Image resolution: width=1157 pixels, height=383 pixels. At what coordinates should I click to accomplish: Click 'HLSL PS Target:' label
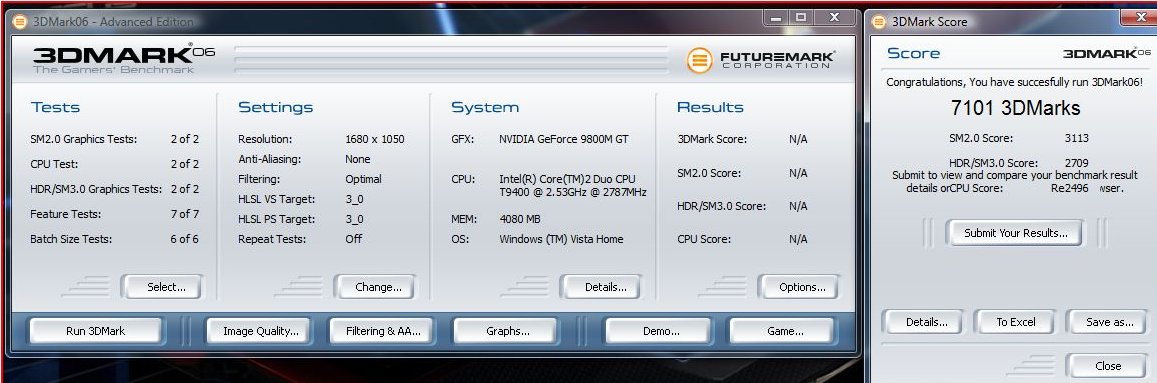[276, 219]
